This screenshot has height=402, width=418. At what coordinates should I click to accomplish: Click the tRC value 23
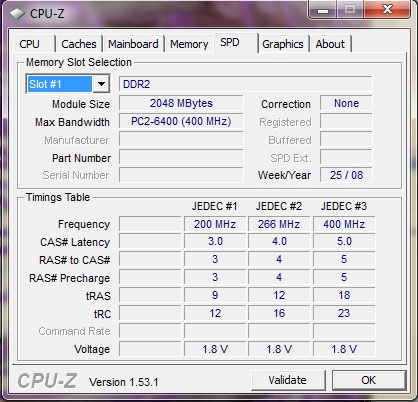point(344,313)
